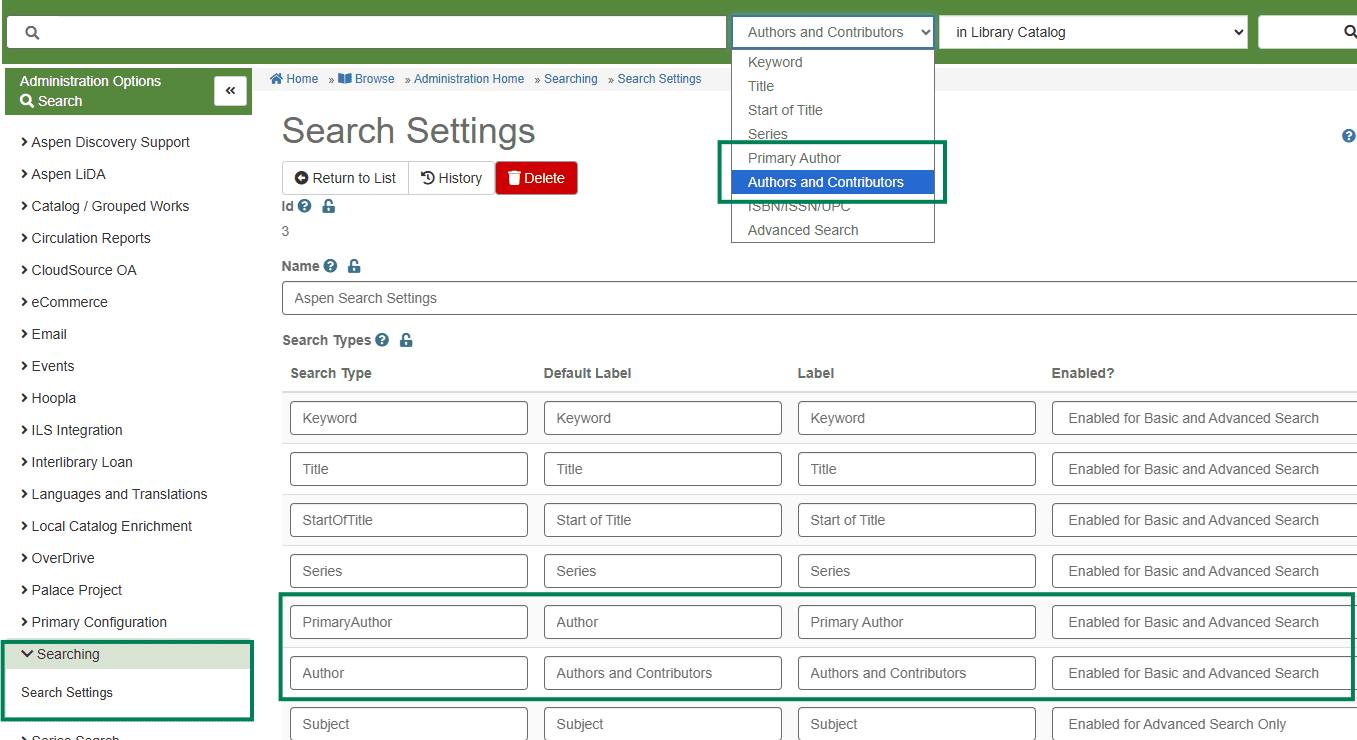Click the PrimaryAuthor search type field
The width and height of the screenshot is (1357, 740).
point(408,622)
